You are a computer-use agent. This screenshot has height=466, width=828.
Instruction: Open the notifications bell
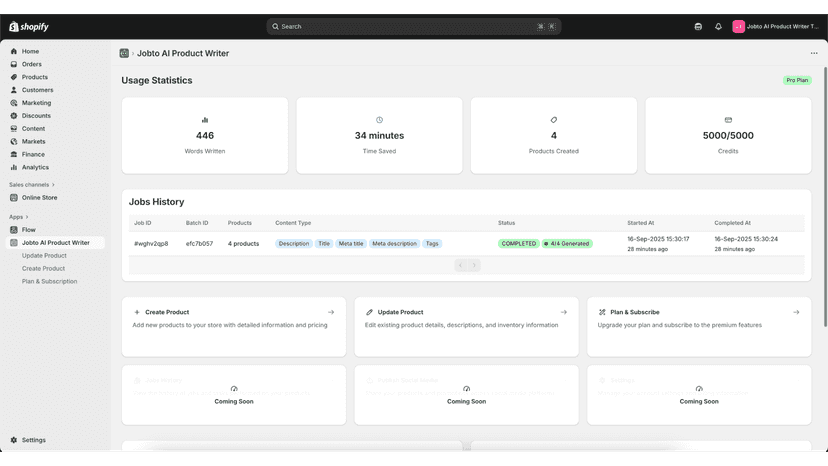(718, 26)
